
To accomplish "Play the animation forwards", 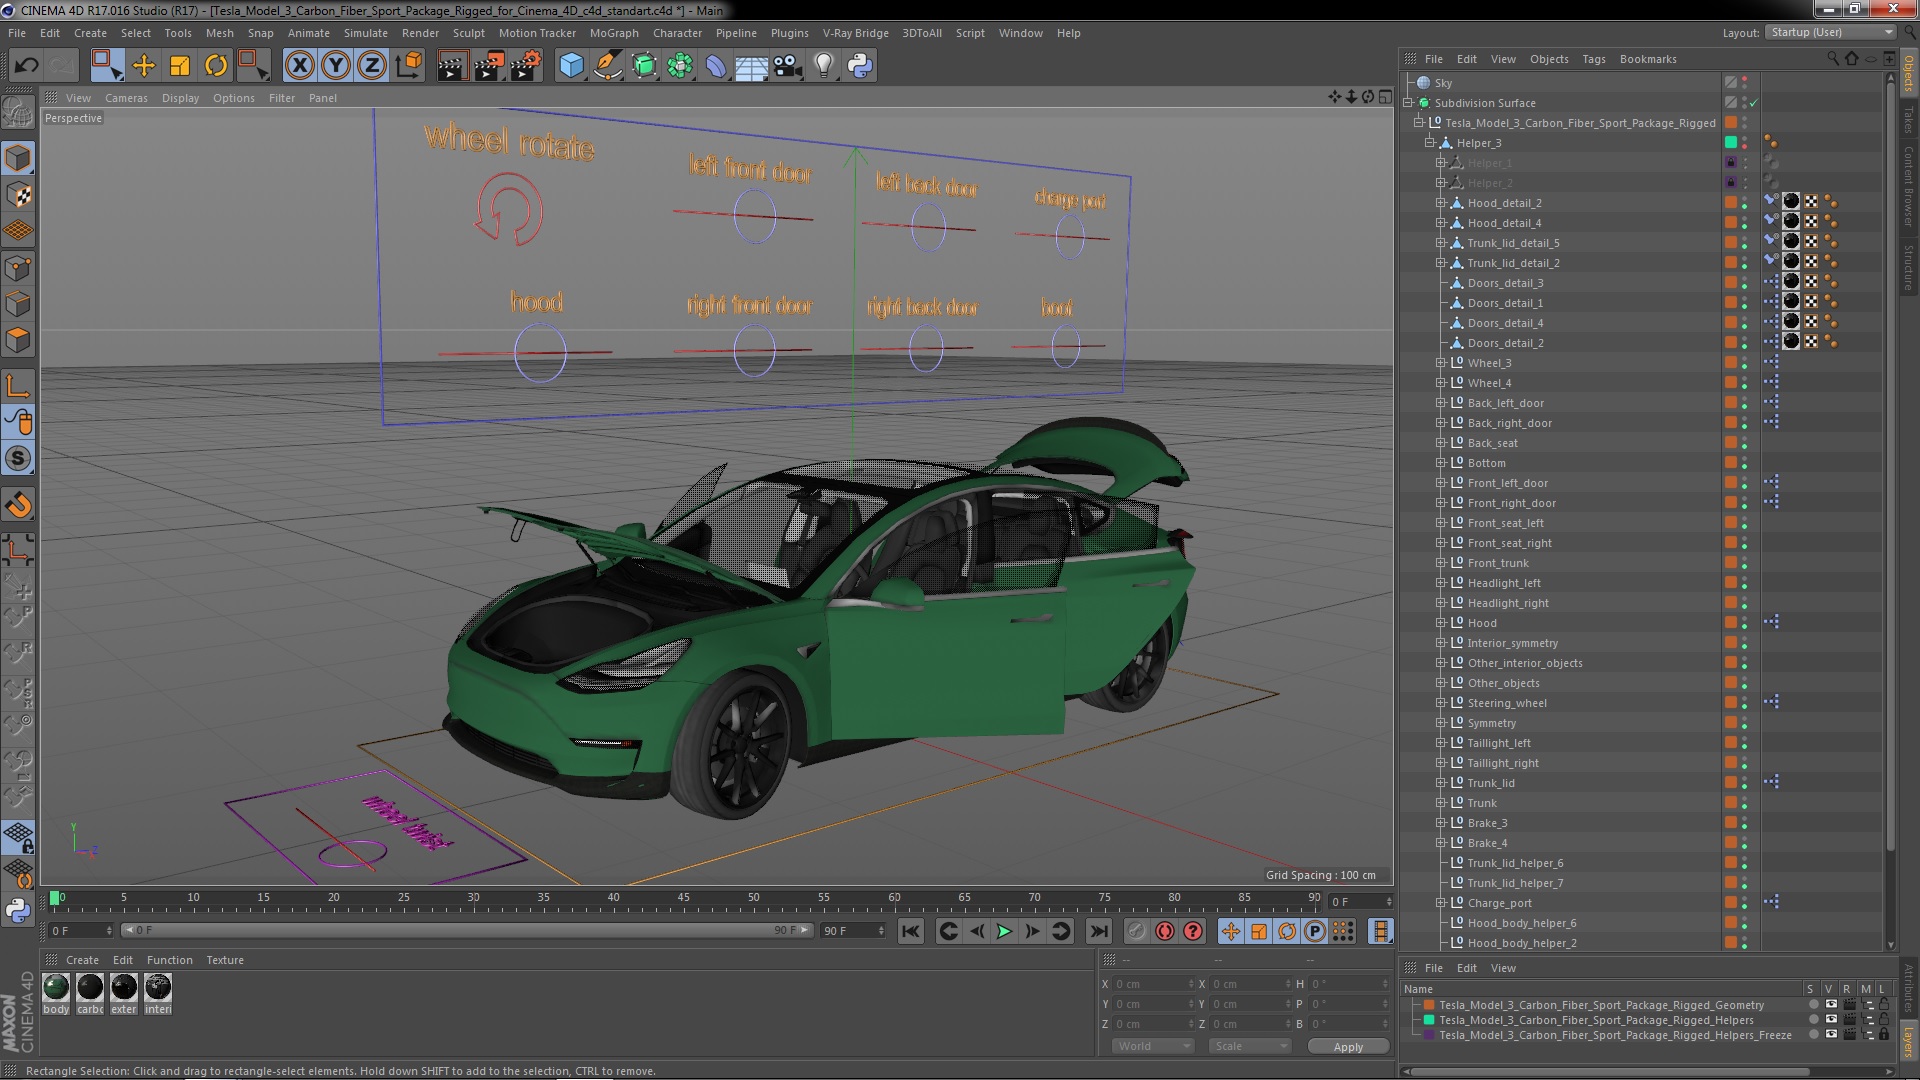I will click(x=1004, y=931).
